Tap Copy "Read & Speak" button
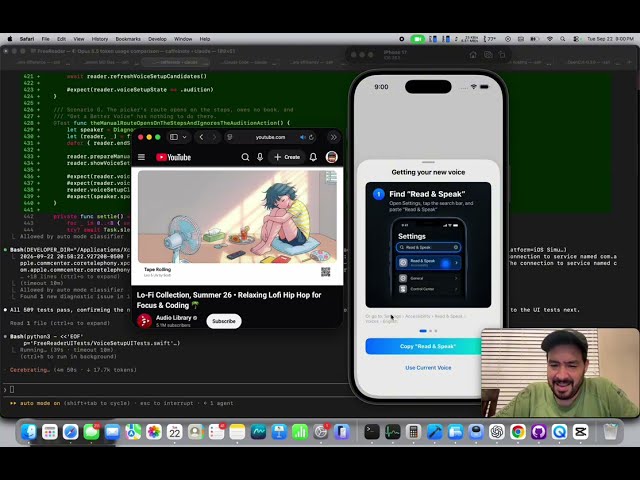This screenshot has height=480, width=640. tap(428, 346)
